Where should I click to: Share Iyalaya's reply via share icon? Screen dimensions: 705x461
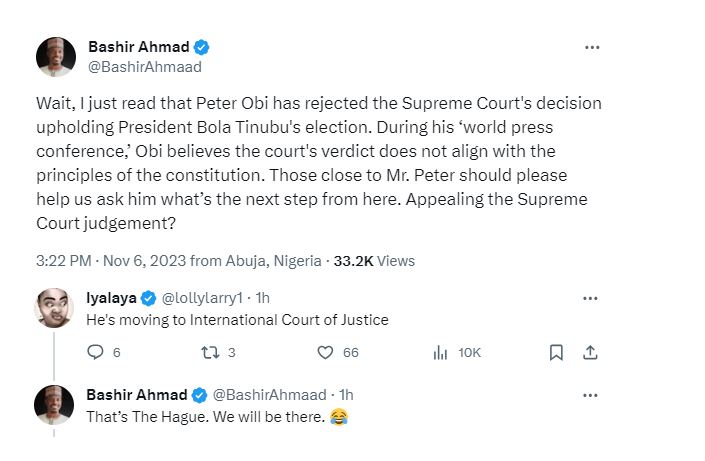click(x=590, y=352)
